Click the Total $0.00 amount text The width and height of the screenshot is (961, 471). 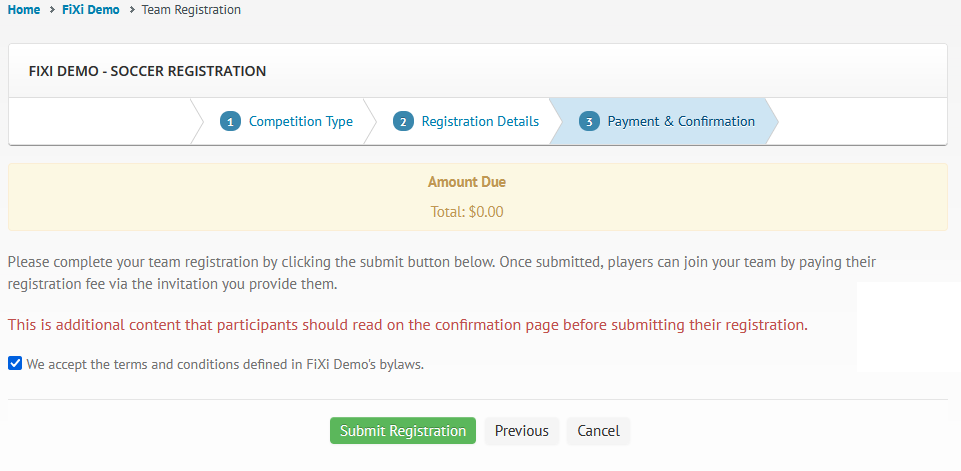point(467,212)
